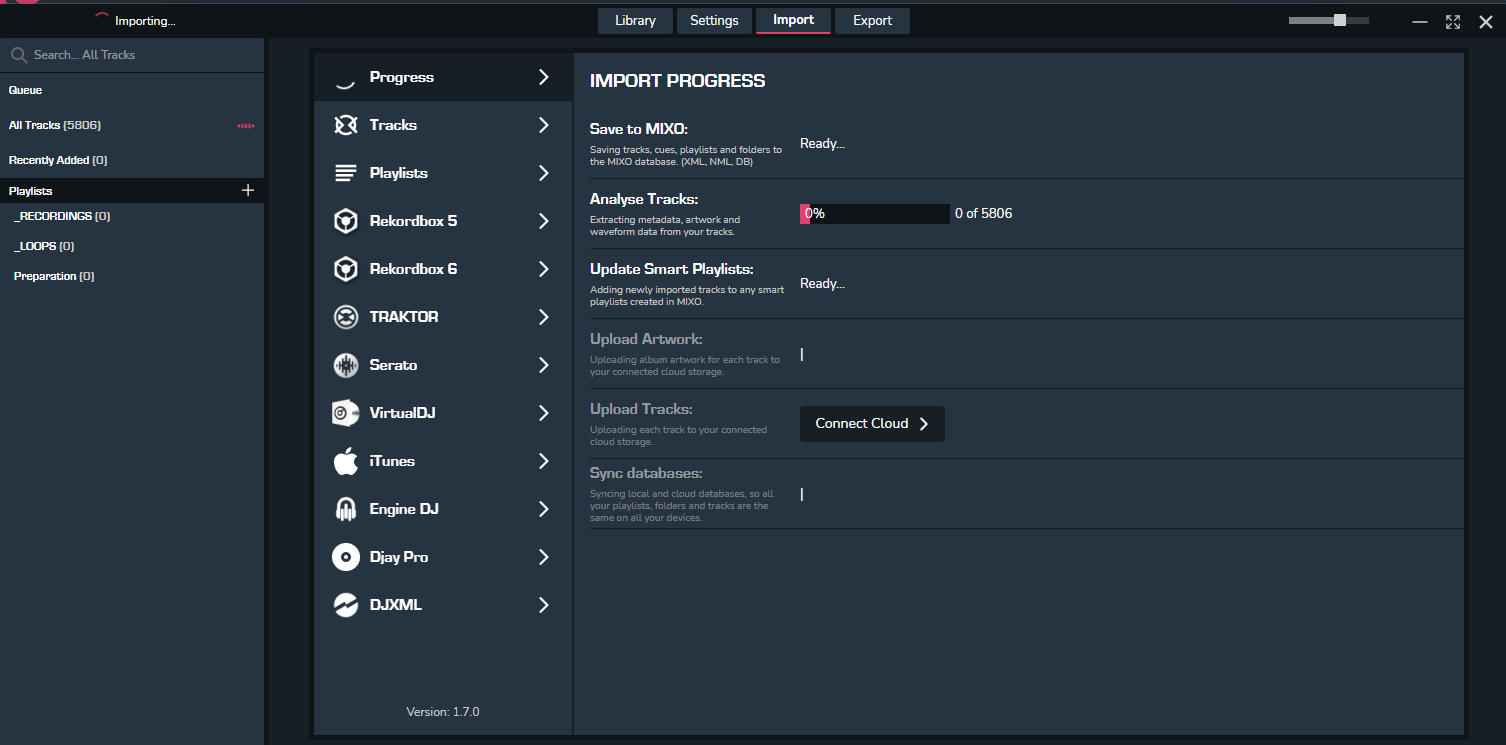Switch to the Library tab

[x=635, y=21]
